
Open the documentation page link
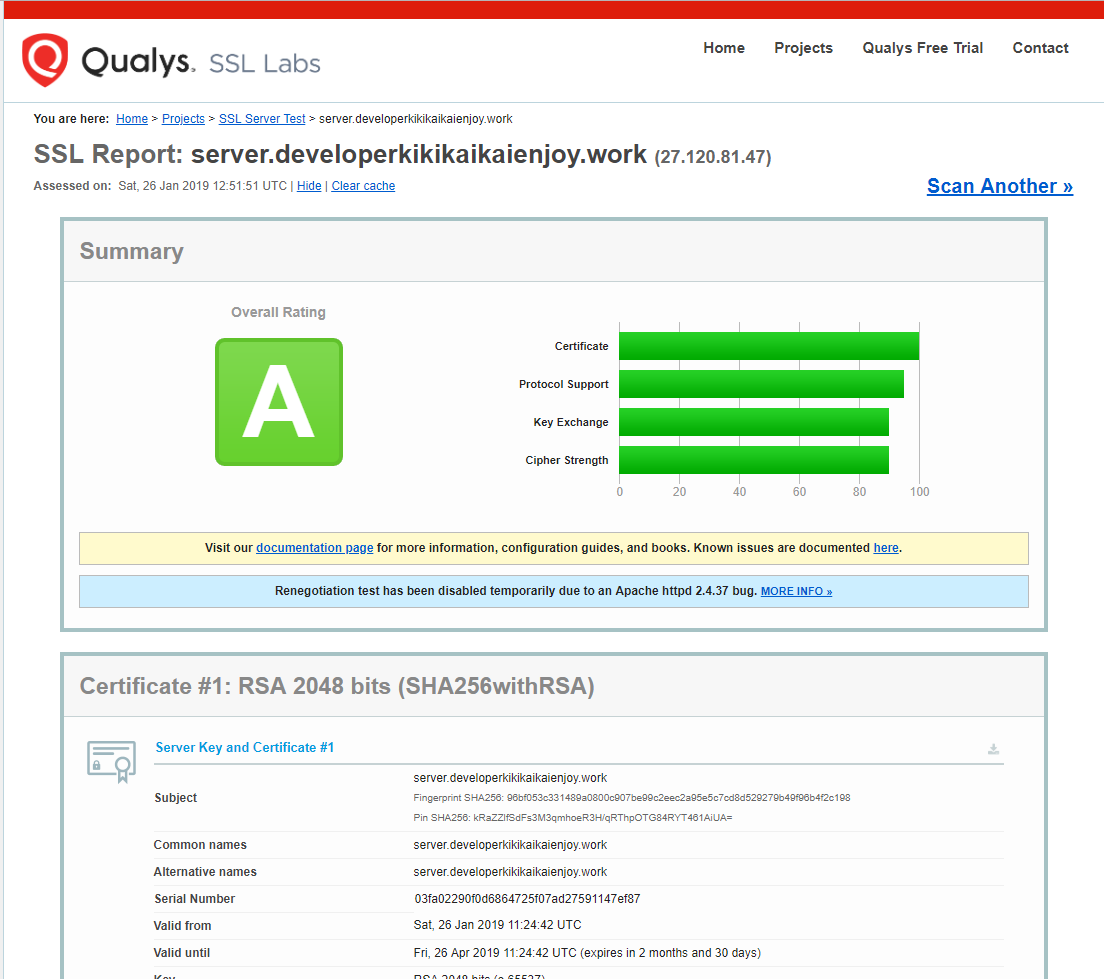click(x=315, y=548)
